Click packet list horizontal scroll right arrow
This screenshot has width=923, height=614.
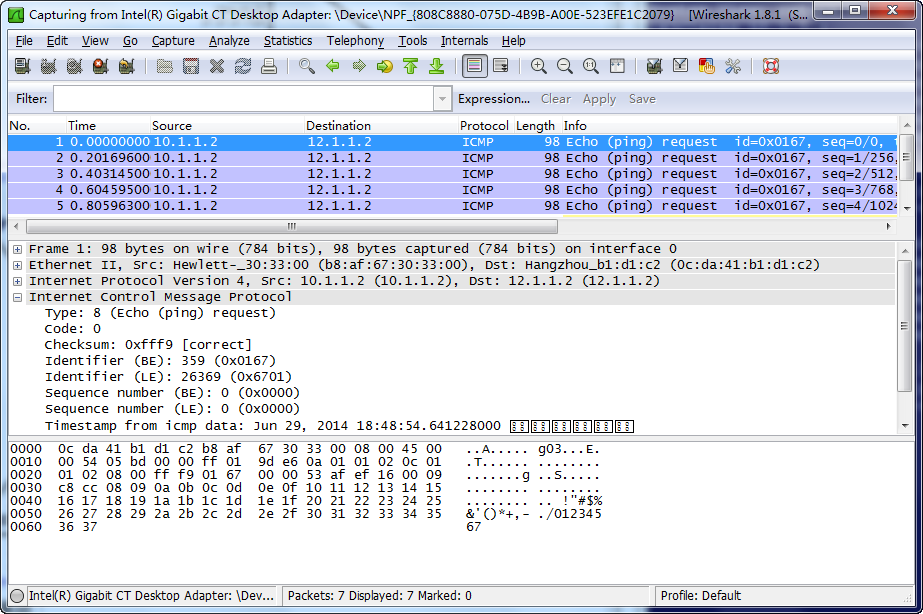pyautogui.click(x=888, y=226)
